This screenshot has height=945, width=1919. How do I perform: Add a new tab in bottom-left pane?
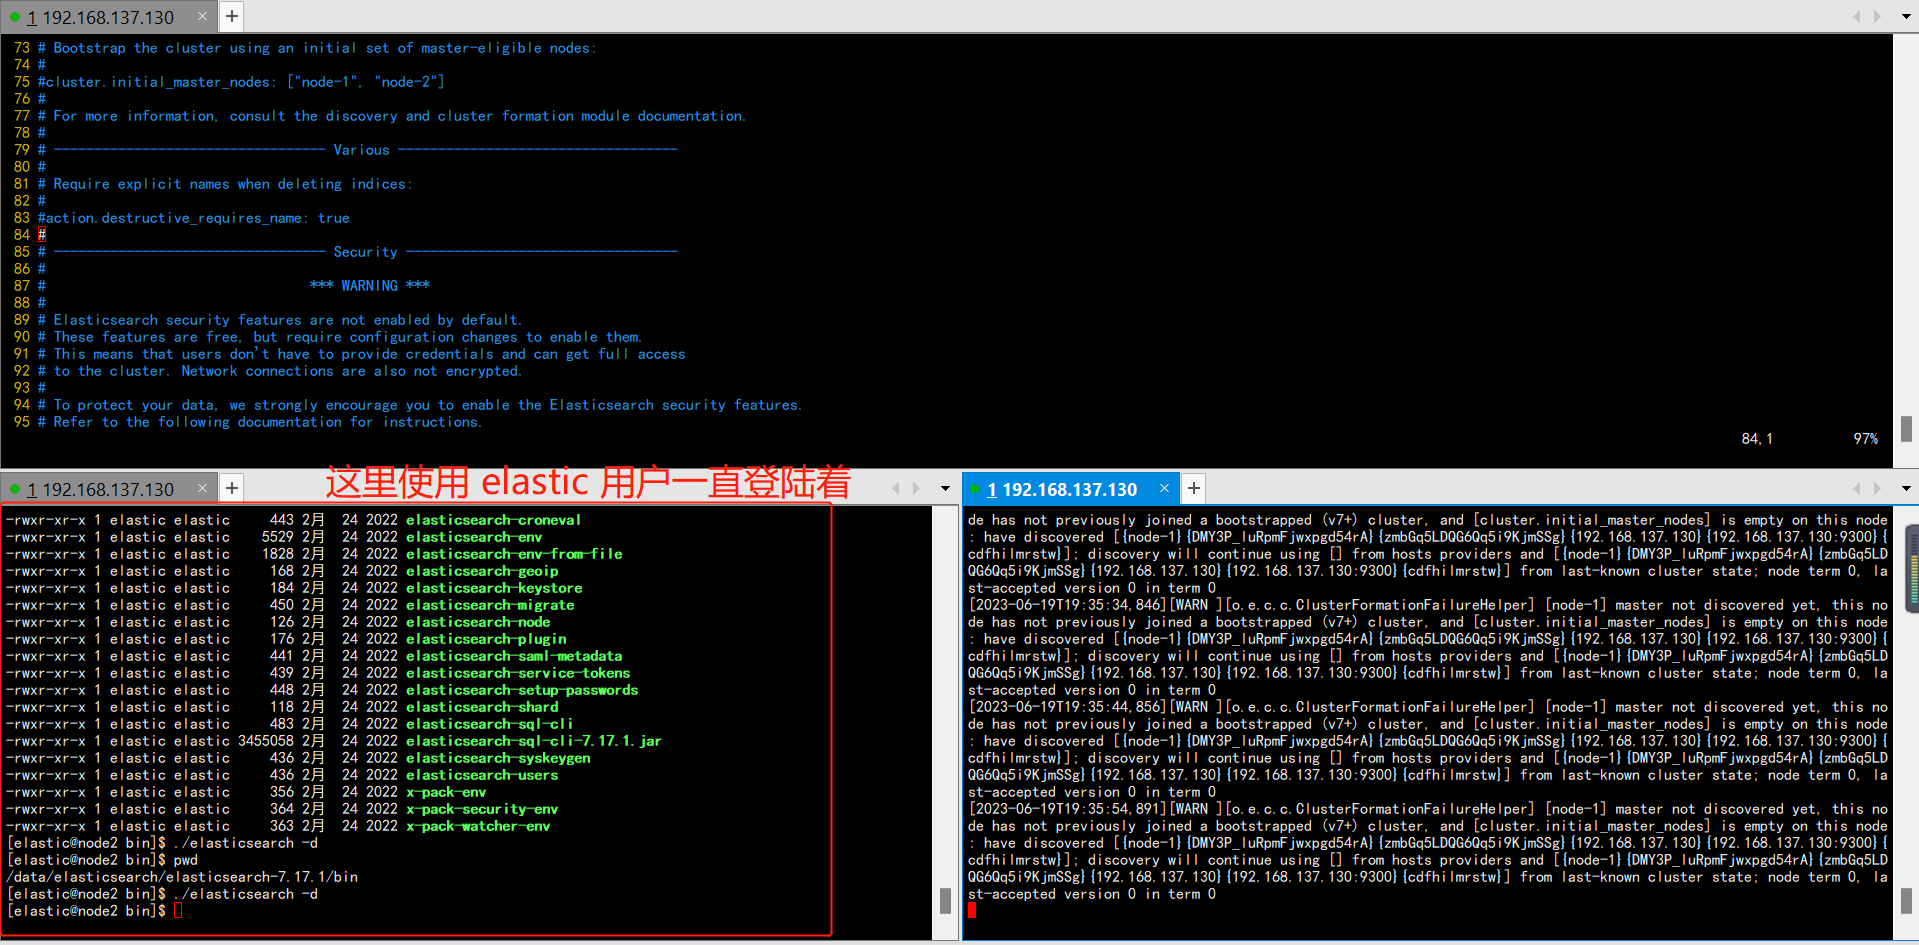click(232, 488)
